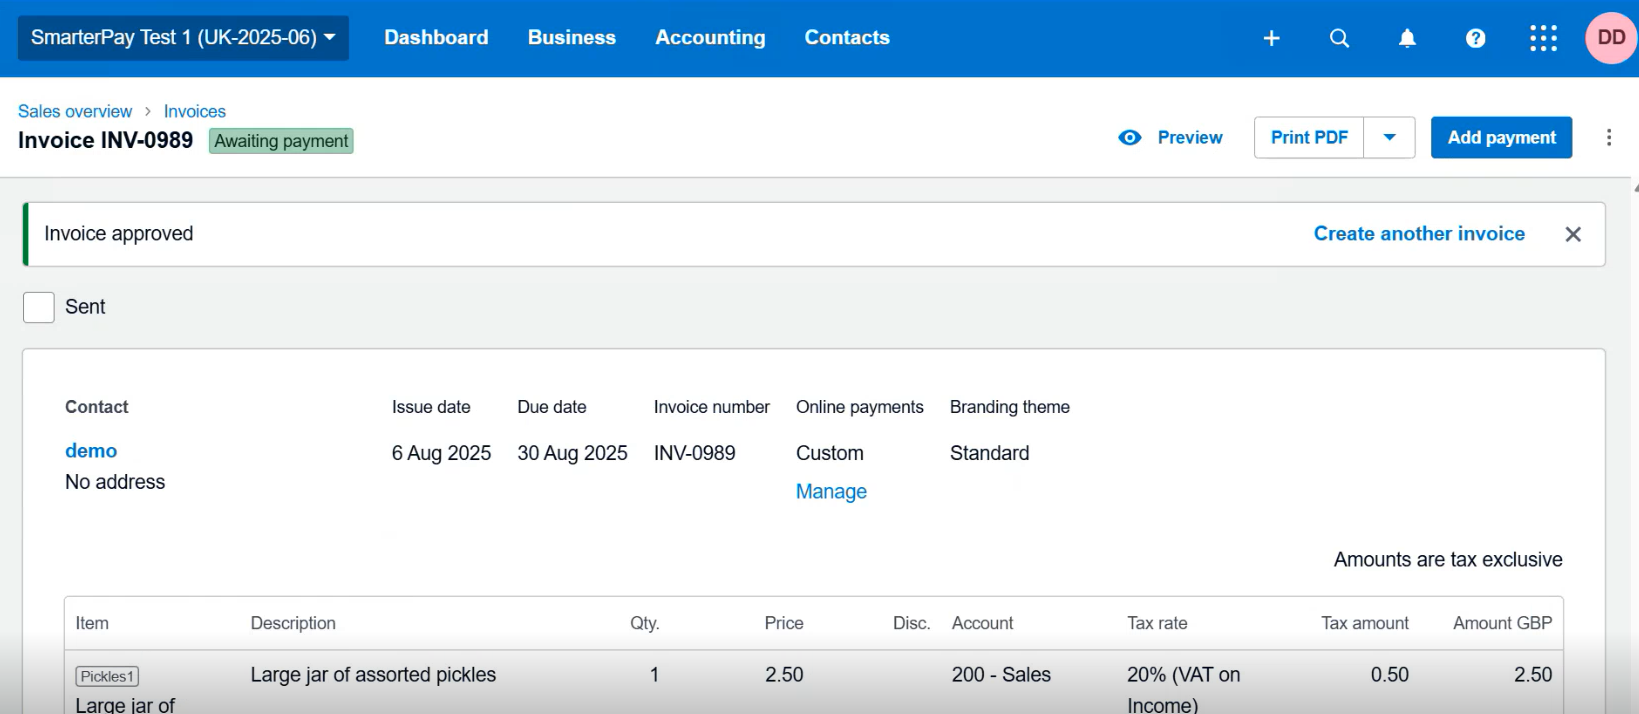Open the invoice options three-dot menu

1609,138
